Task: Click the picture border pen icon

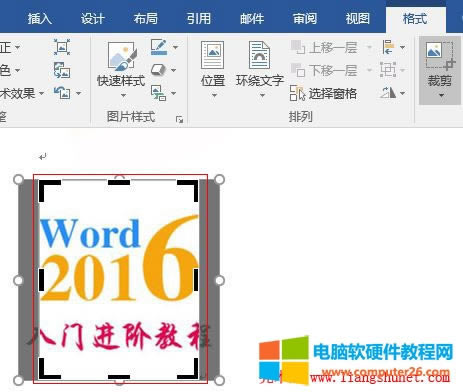Action: [x=159, y=47]
